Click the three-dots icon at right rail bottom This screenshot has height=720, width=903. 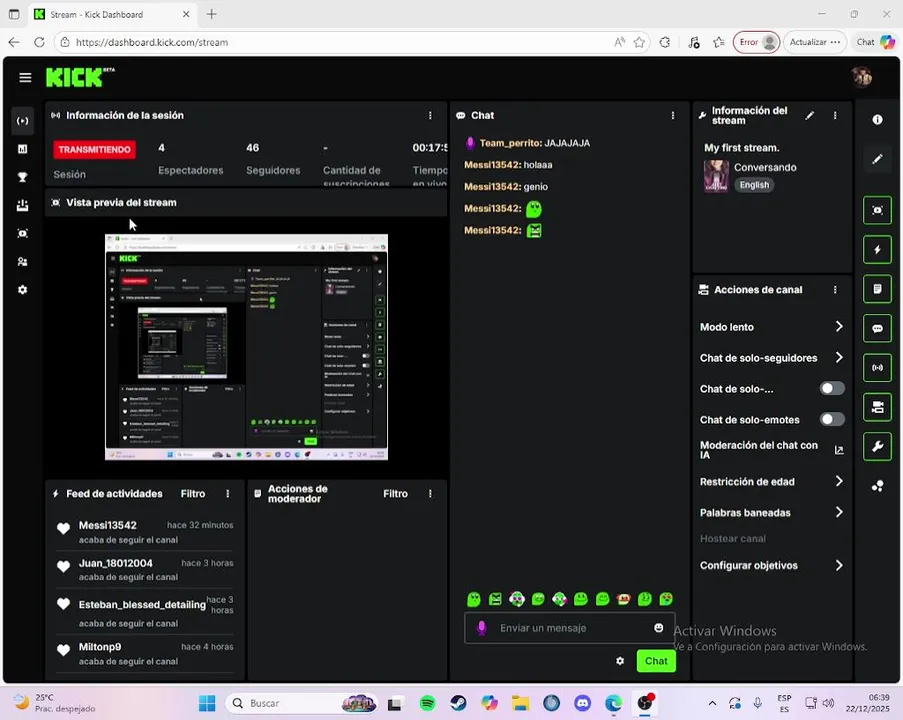click(877, 486)
